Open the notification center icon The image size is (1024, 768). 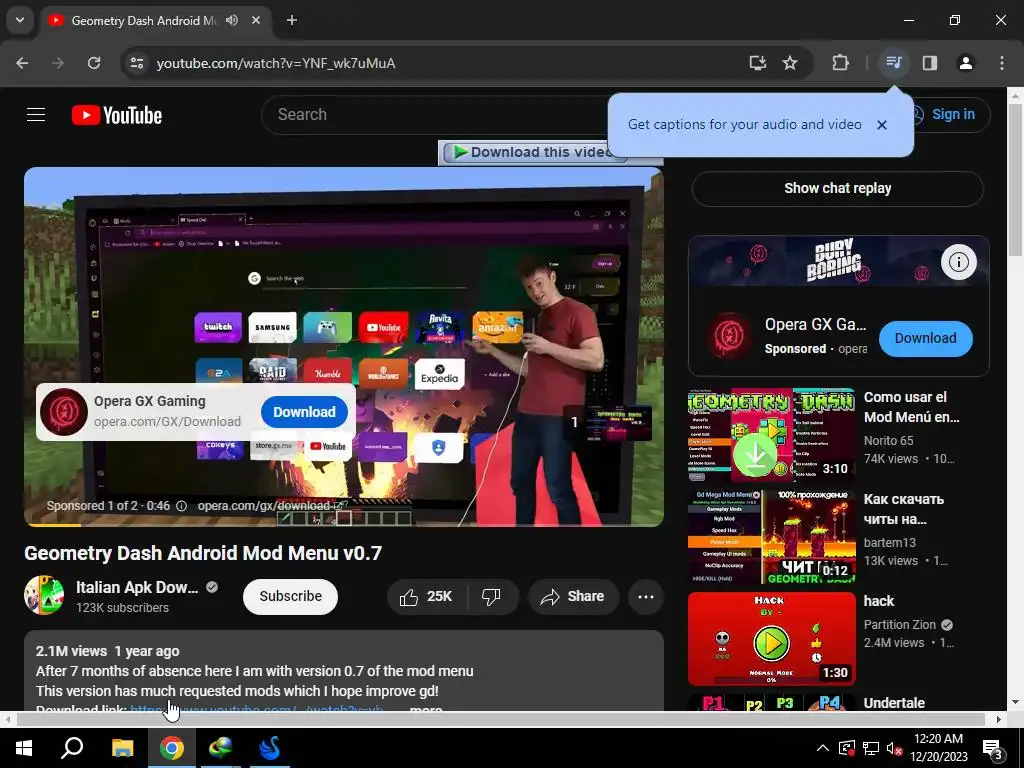pyautogui.click(x=993, y=748)
